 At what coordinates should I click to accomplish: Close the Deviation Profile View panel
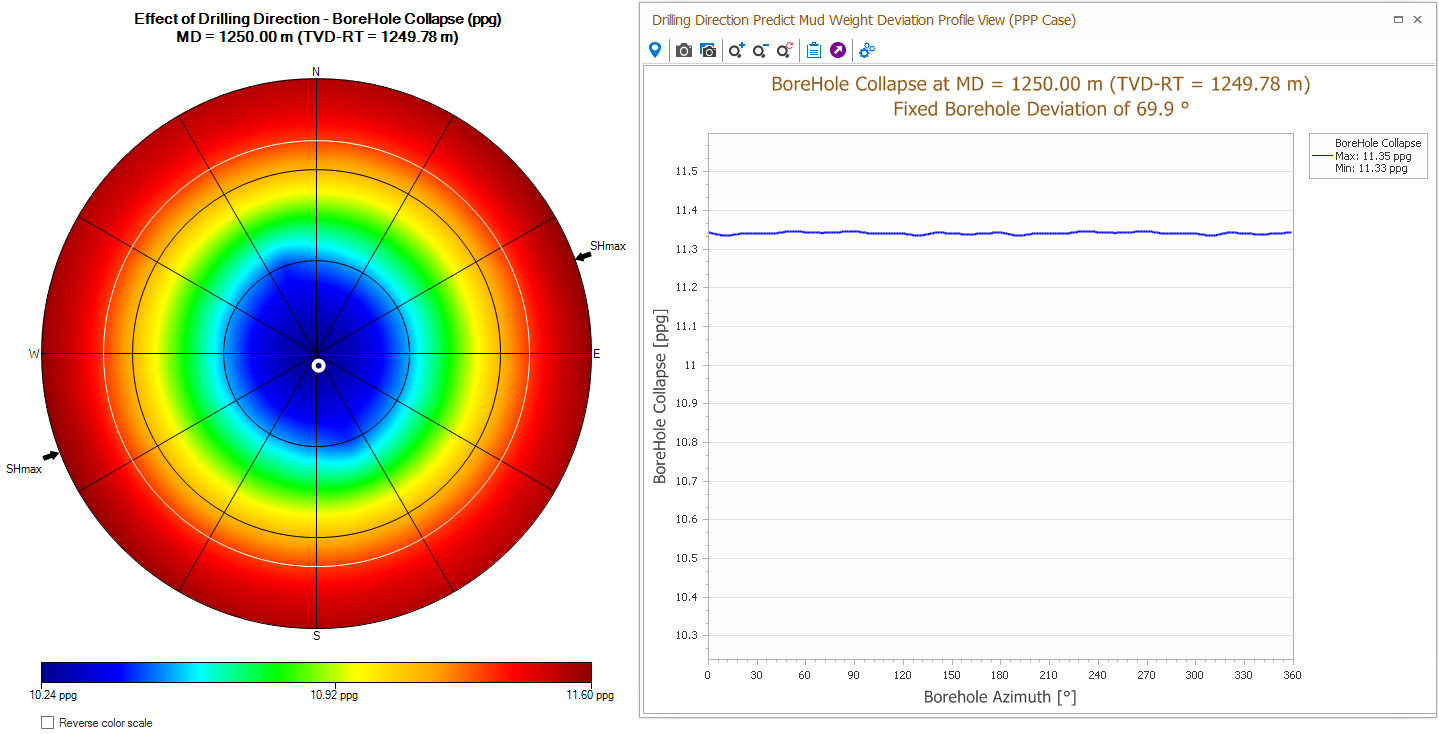click(1417, 19)
